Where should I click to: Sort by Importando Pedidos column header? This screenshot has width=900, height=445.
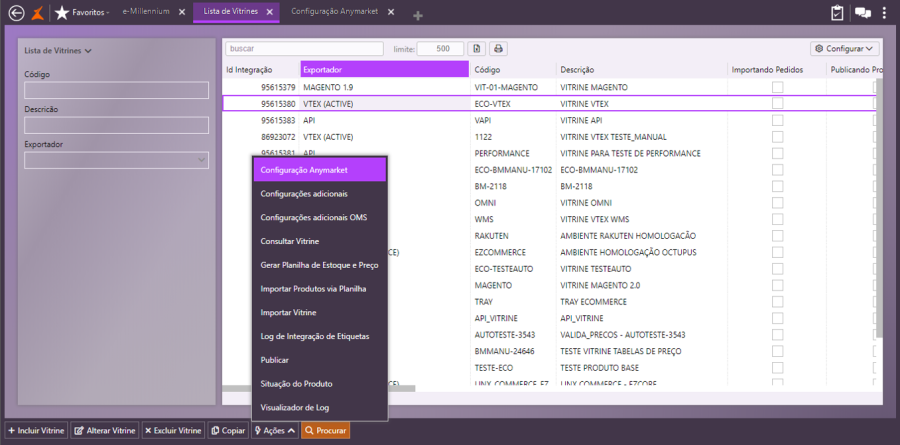tap(777, 69)
